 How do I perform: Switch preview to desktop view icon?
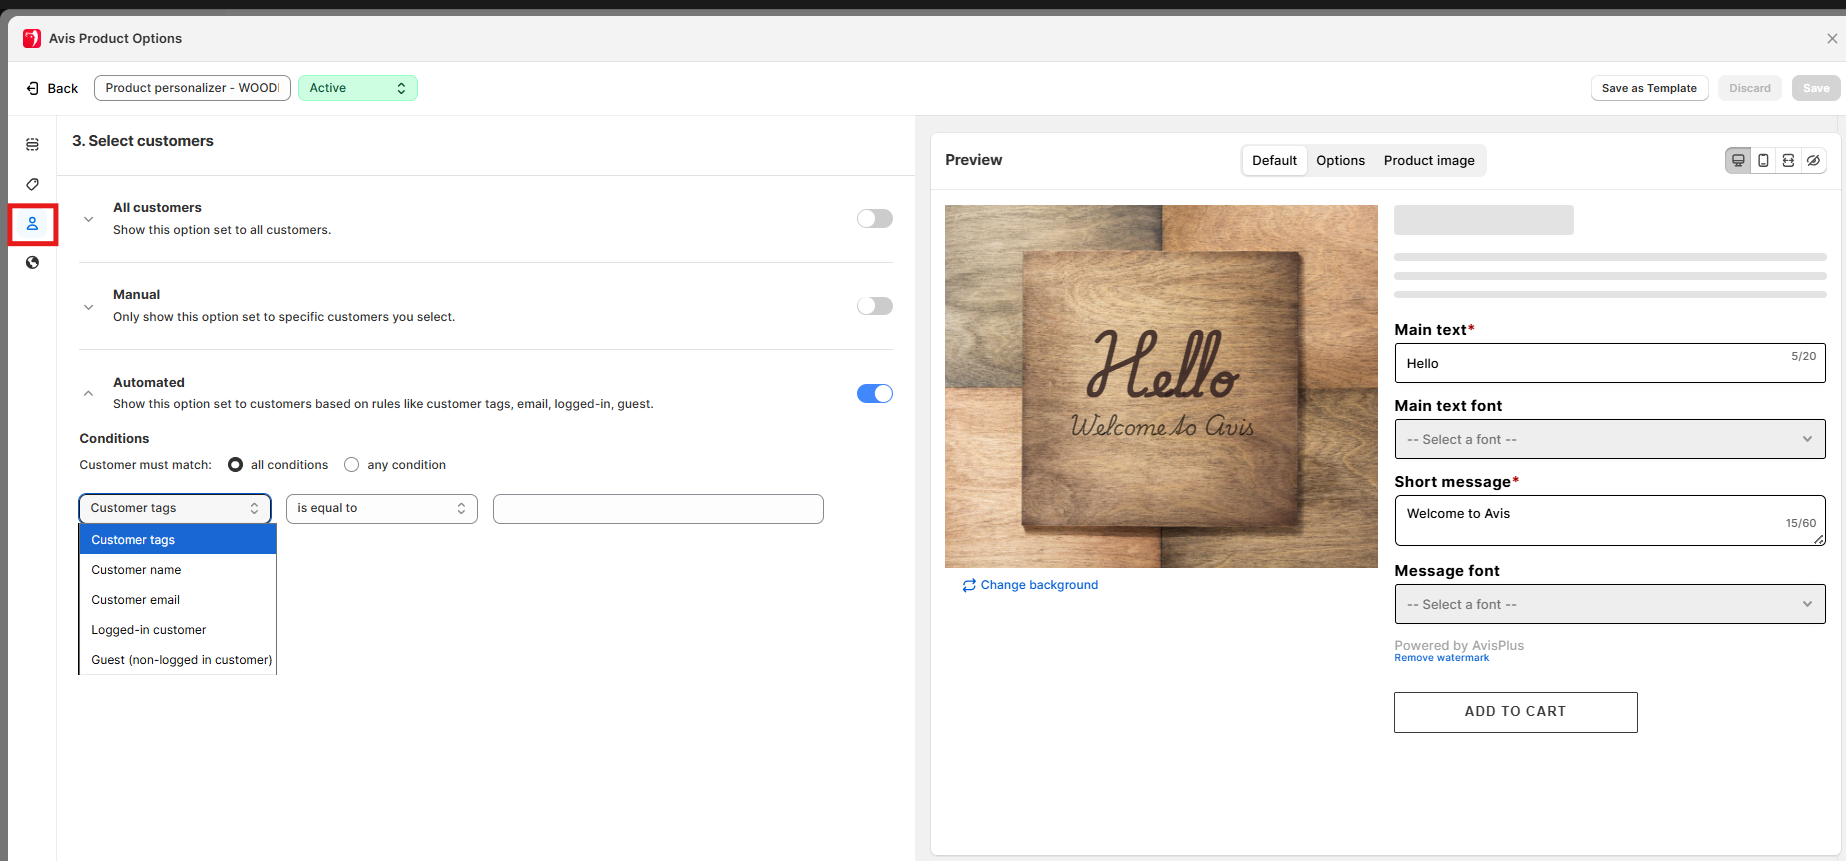tap(1738, 160)
